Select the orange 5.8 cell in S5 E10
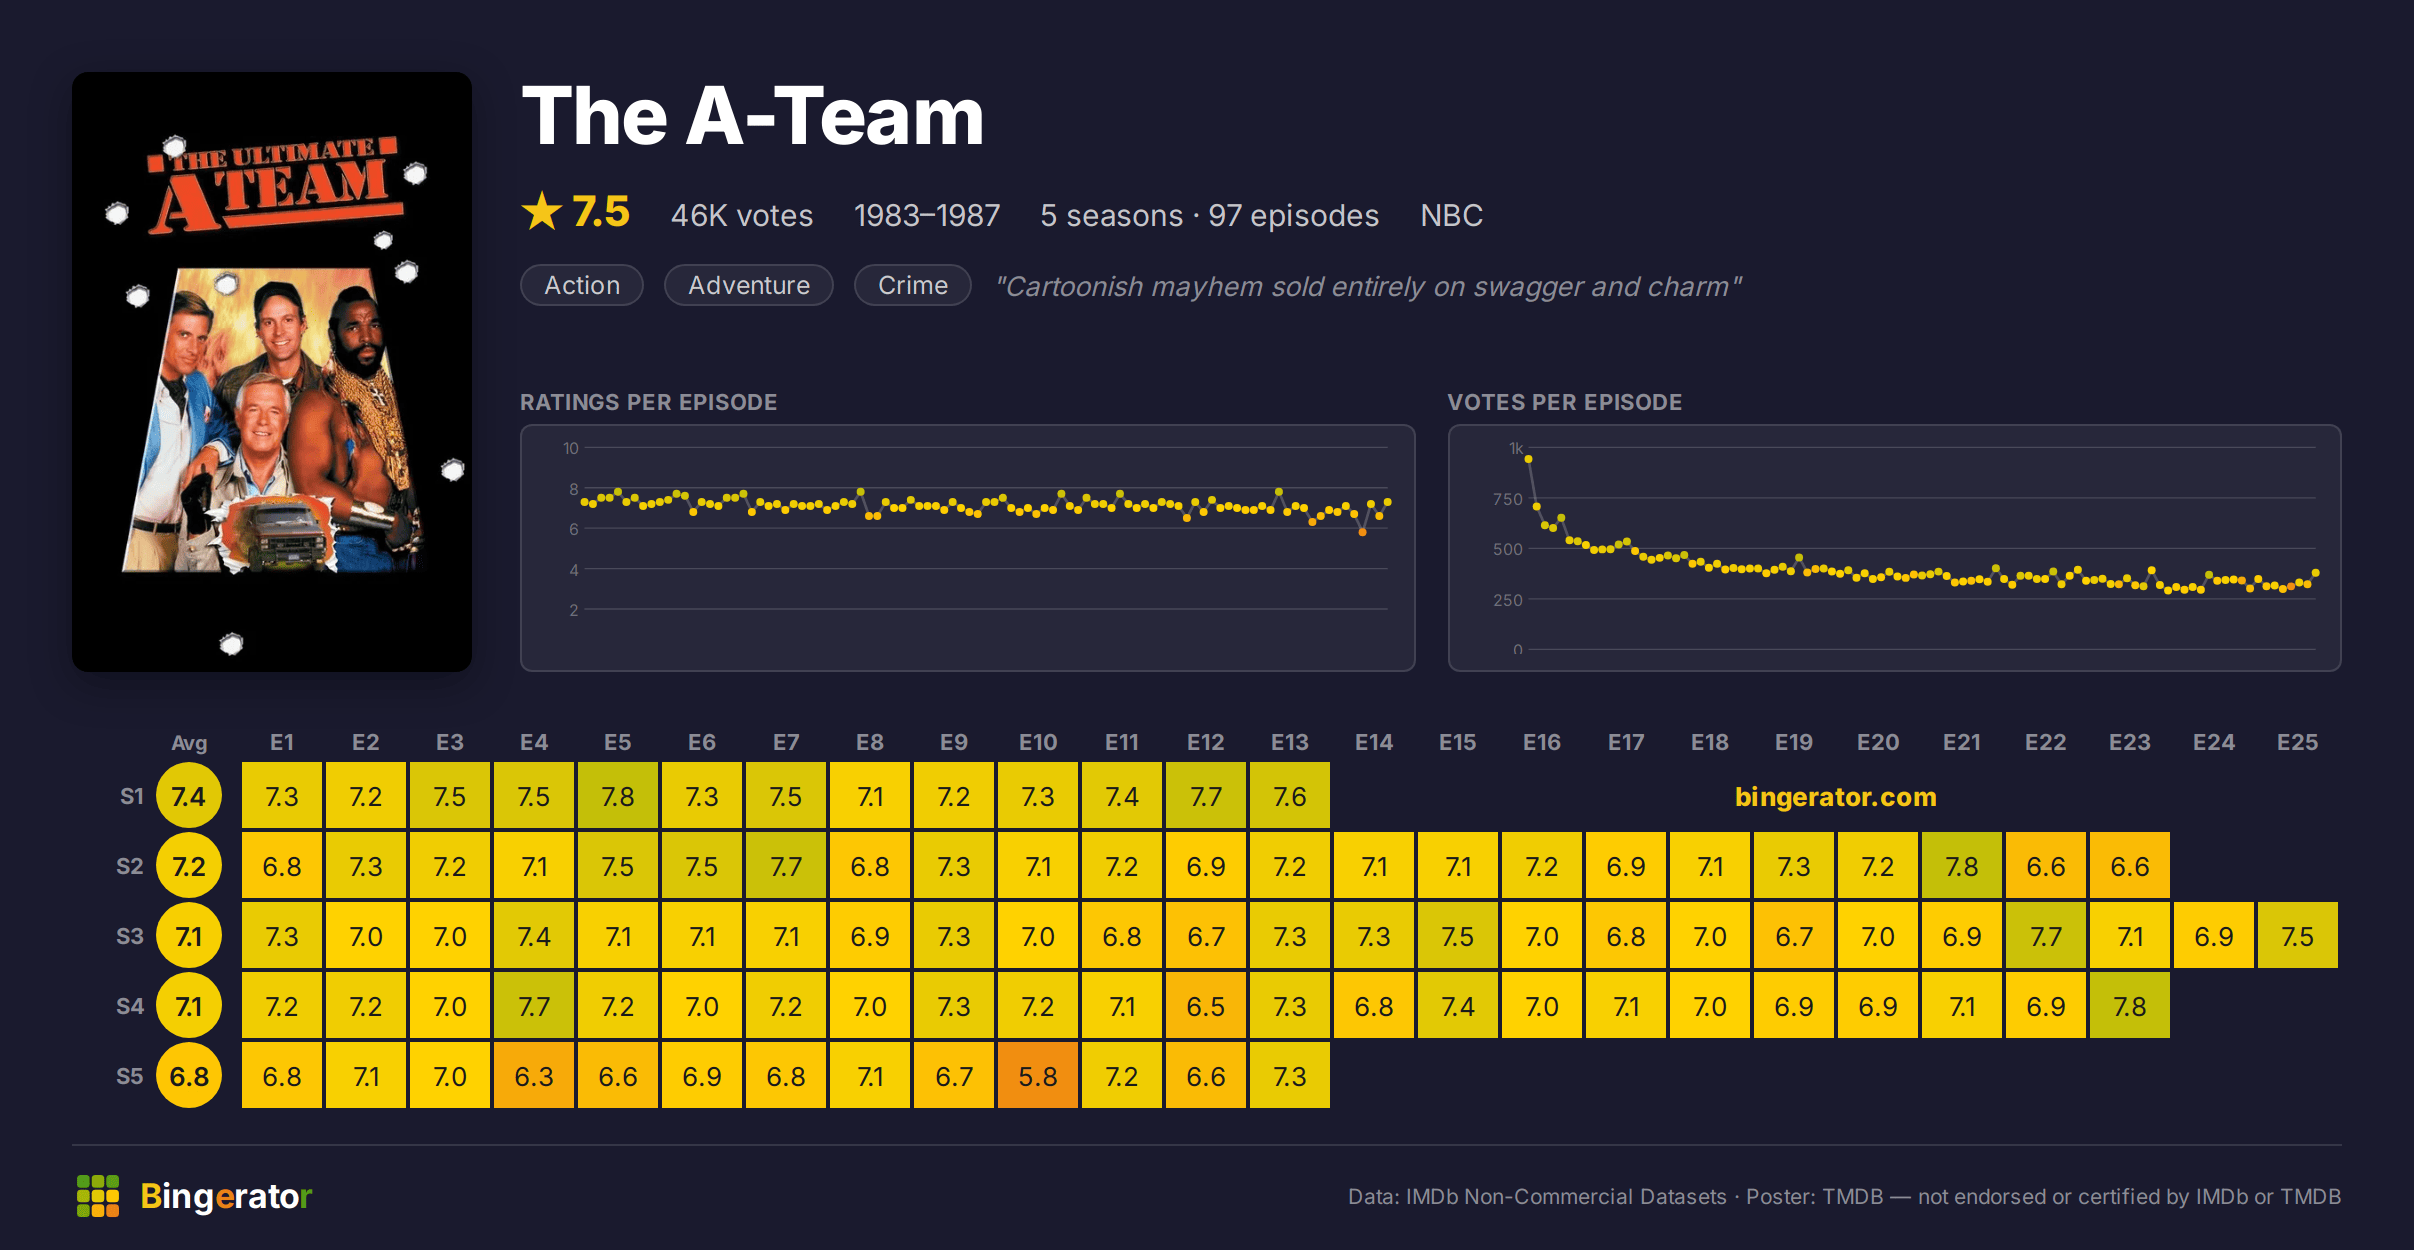 (x=1038, y=1076)
